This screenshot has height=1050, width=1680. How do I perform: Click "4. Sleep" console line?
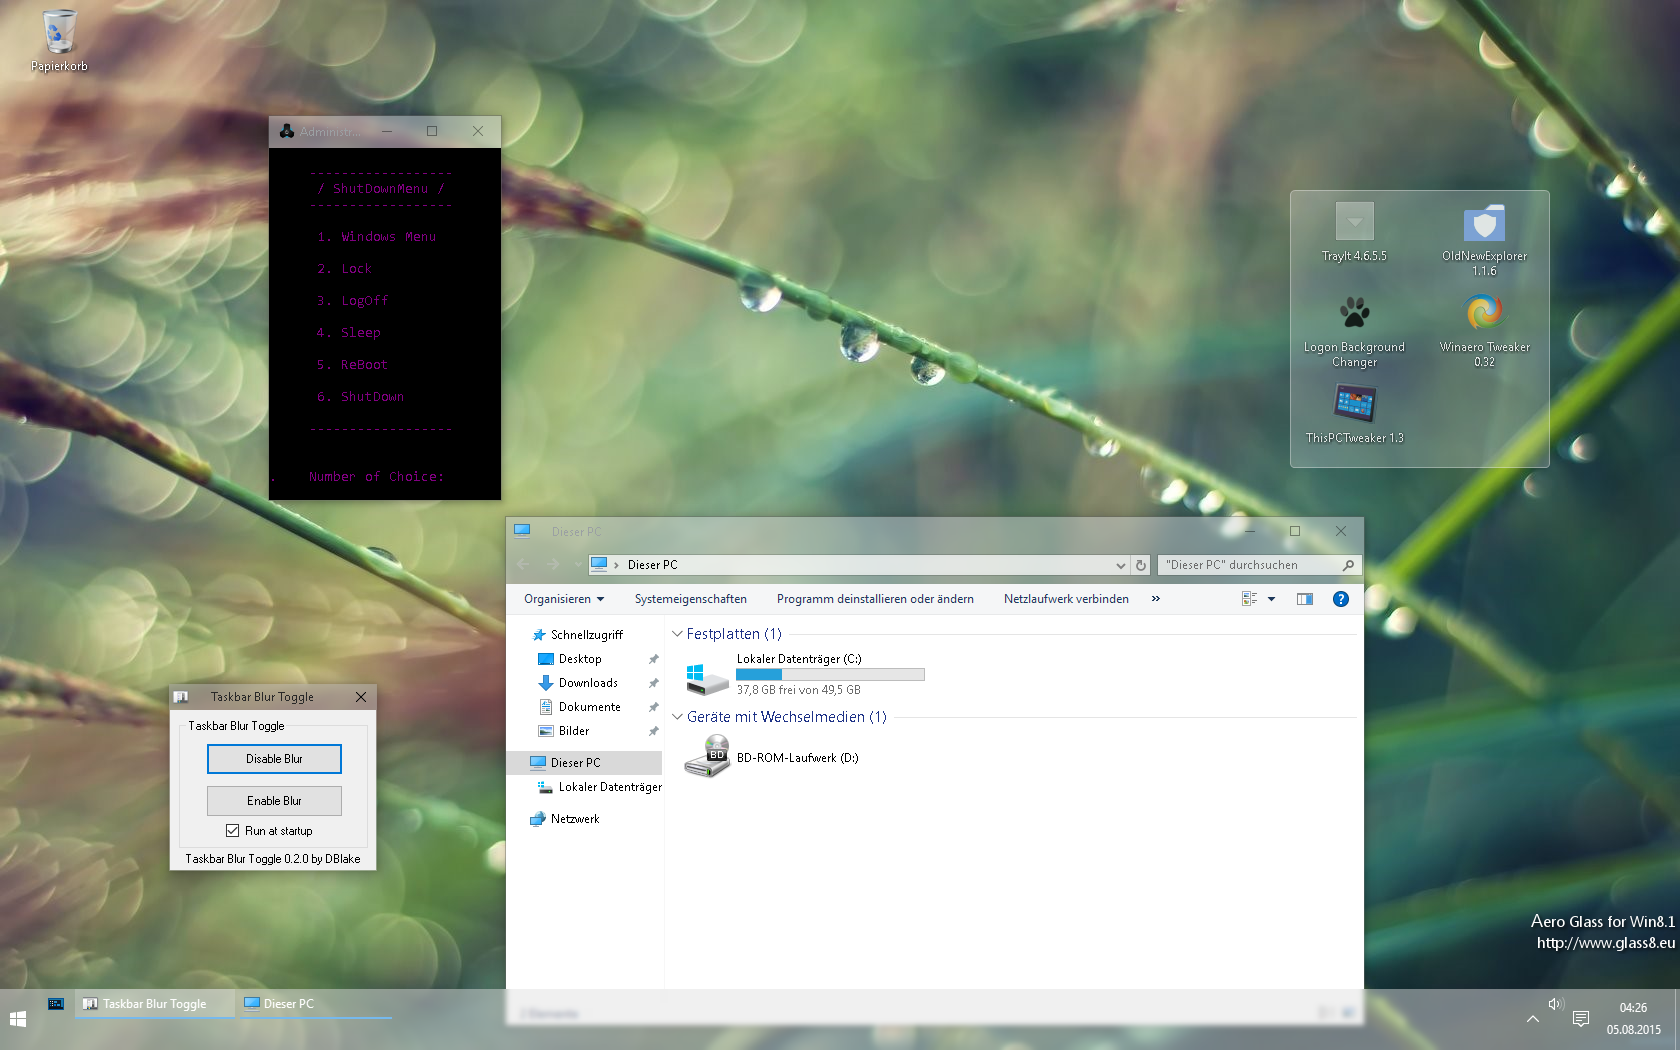[348, 333]
